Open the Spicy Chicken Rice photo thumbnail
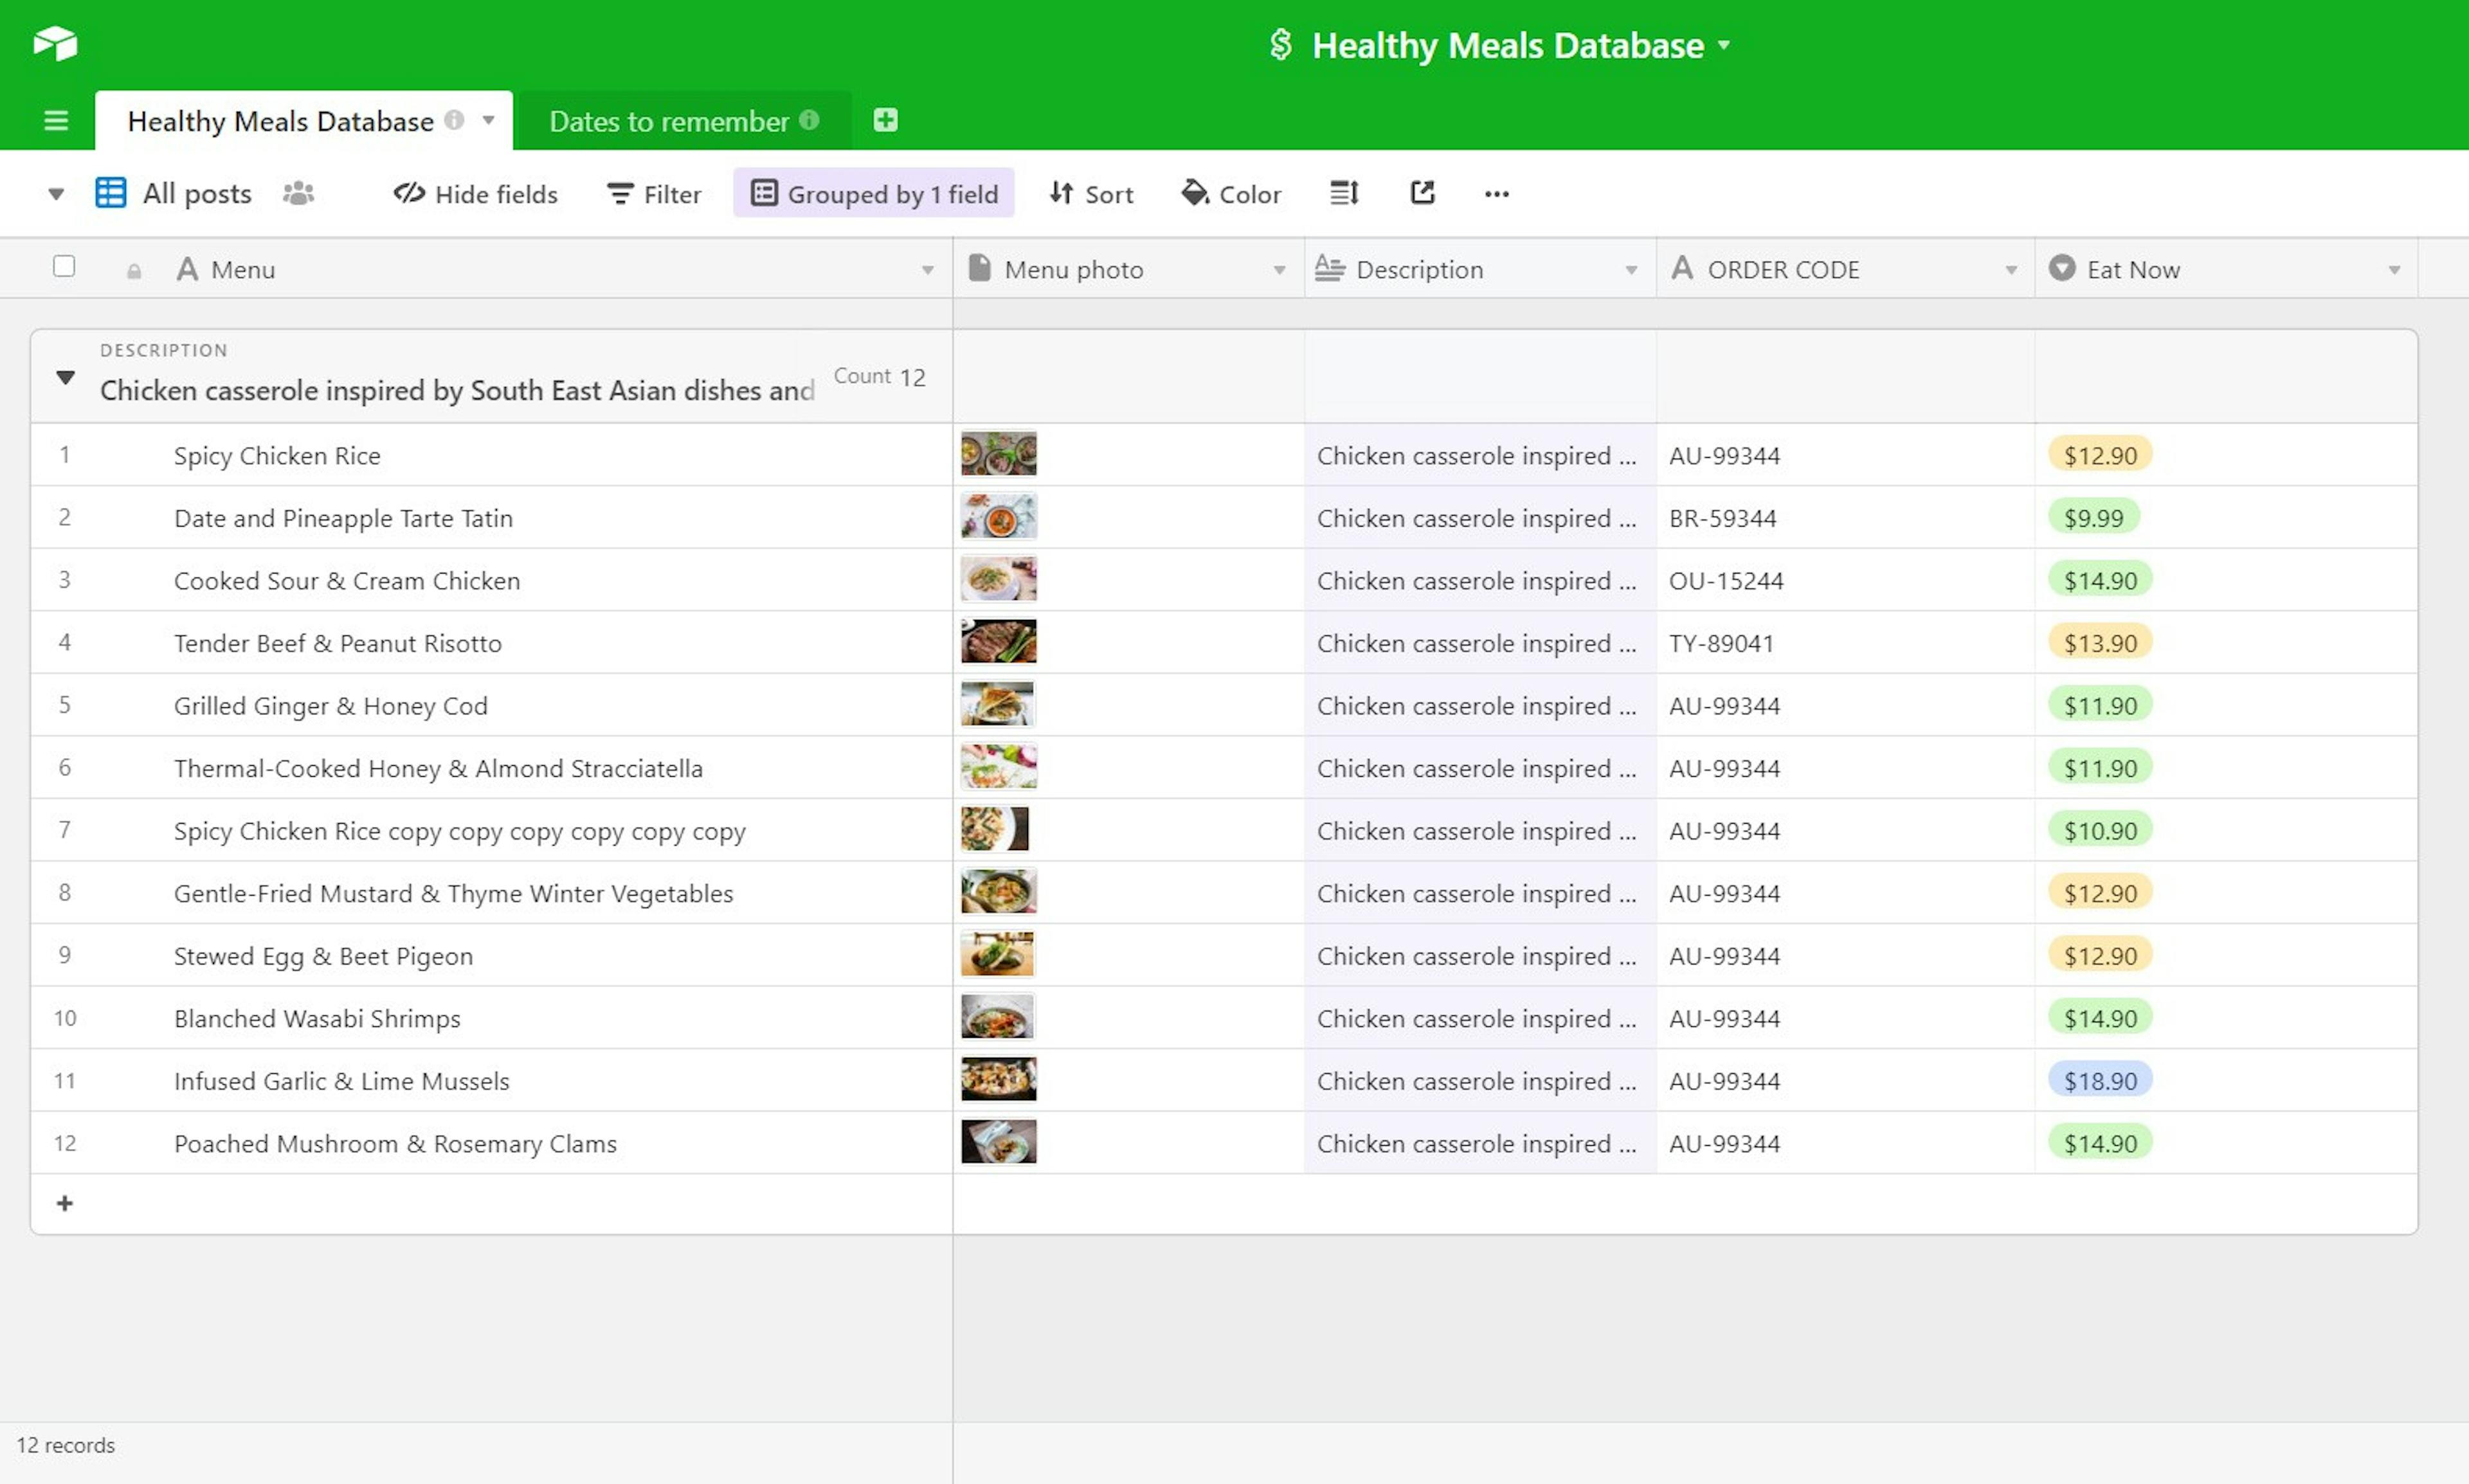Viewport: 2469px width, 1484px height. 998,455
